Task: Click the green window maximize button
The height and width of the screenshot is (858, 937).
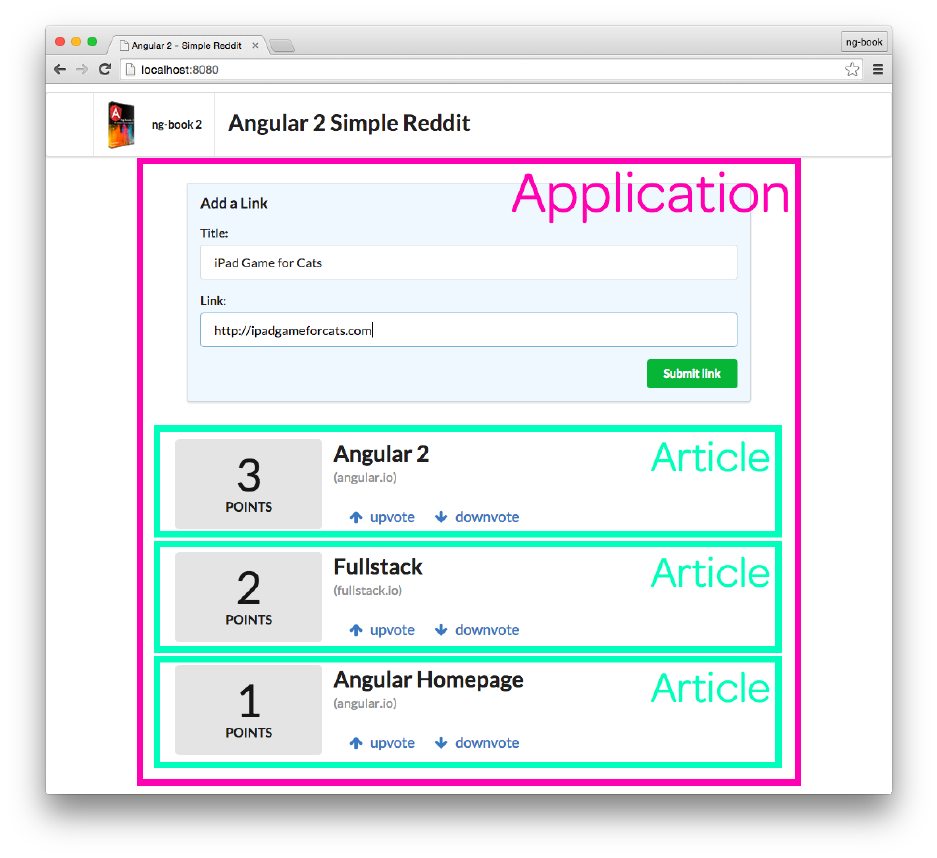Action: pos(92,41)
